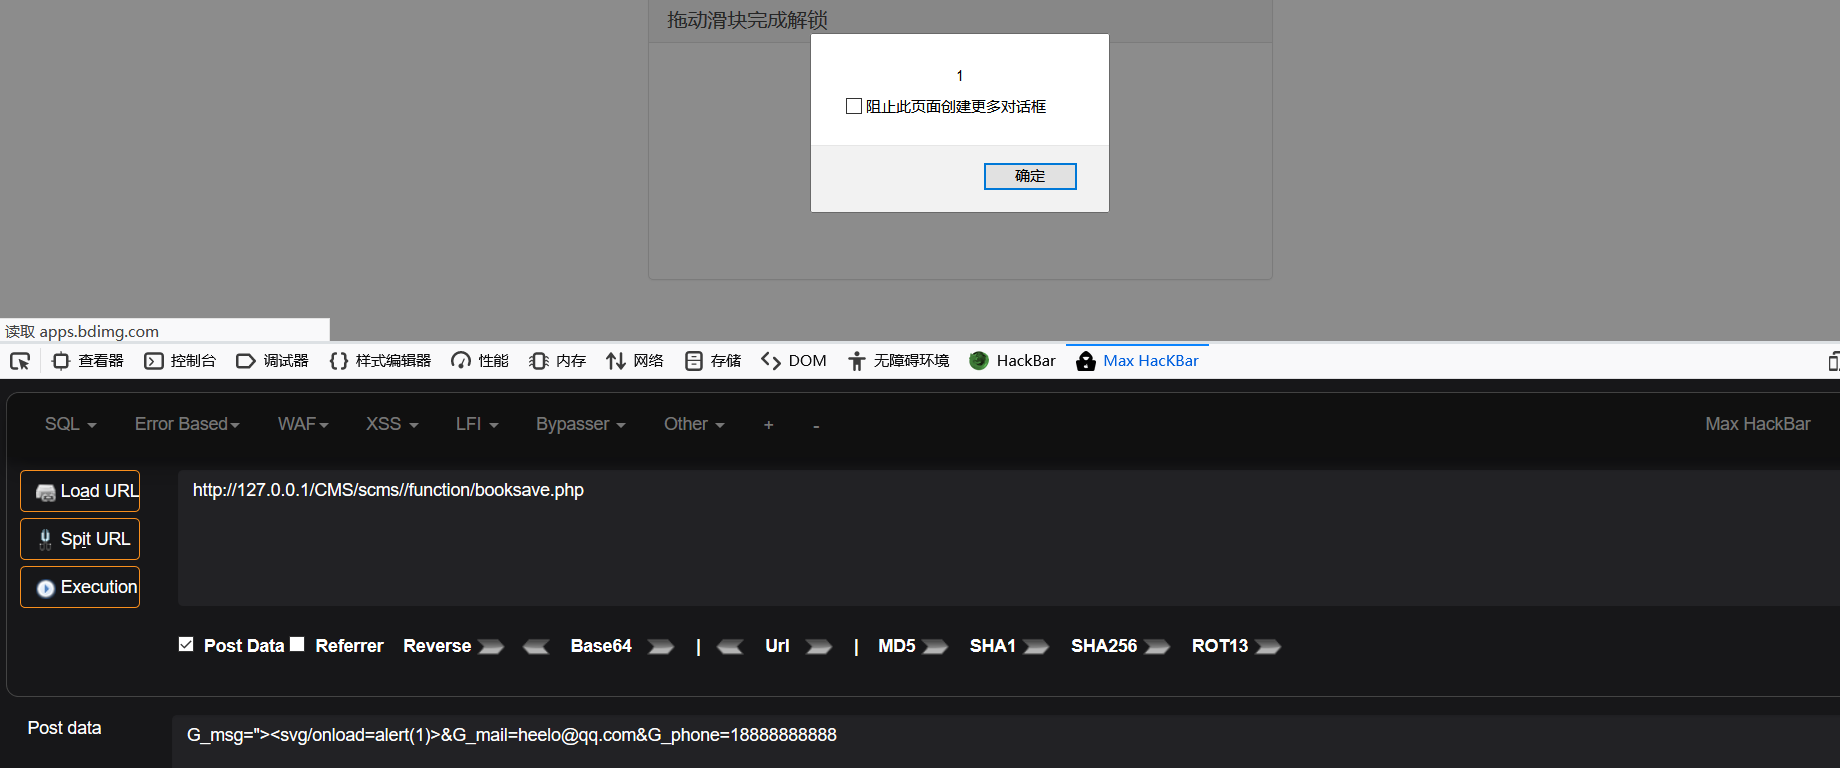1840x768 pixels.
Task: Click the ROT13 arrow icon
Action: (x=1268, y=647)
